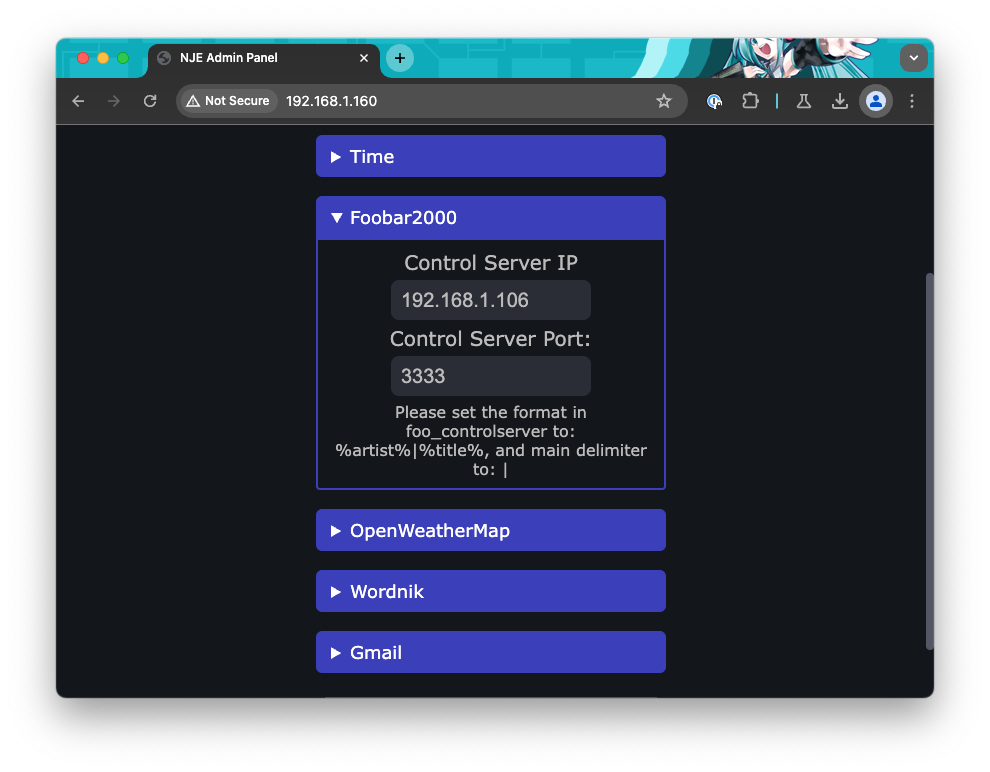Close the NJE Admin Panel tab
This screenshot has height=772, width=990.
click(x=364, y=58)
